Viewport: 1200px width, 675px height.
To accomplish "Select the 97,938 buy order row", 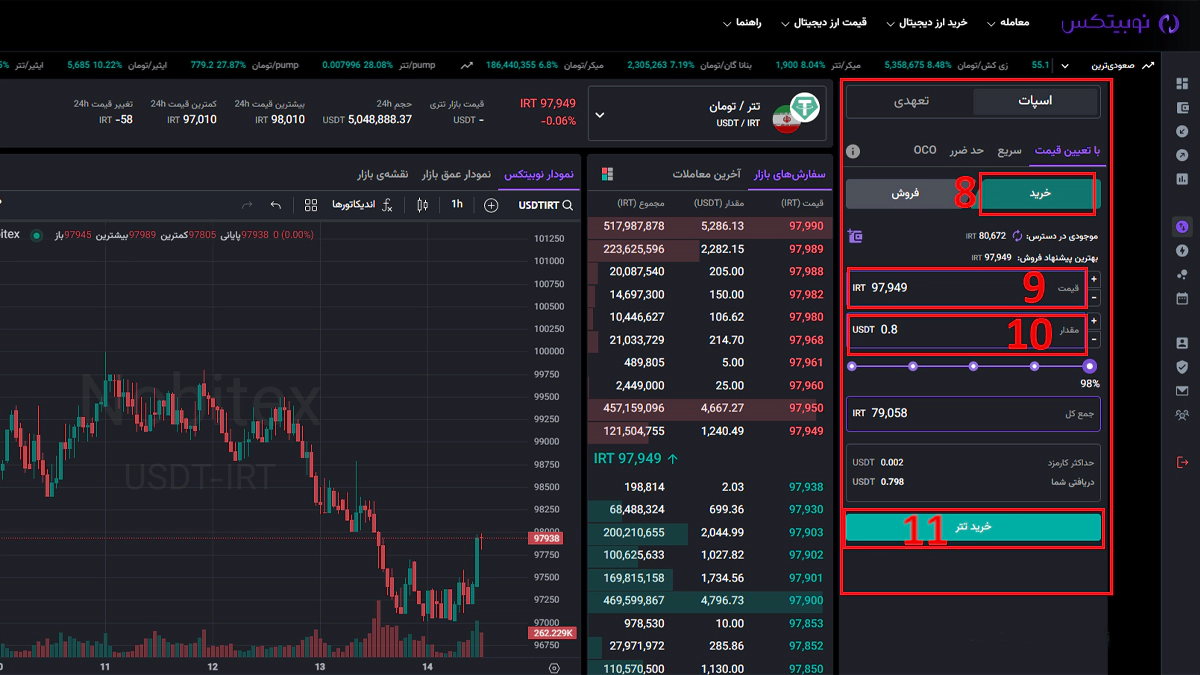I will 710,487.
